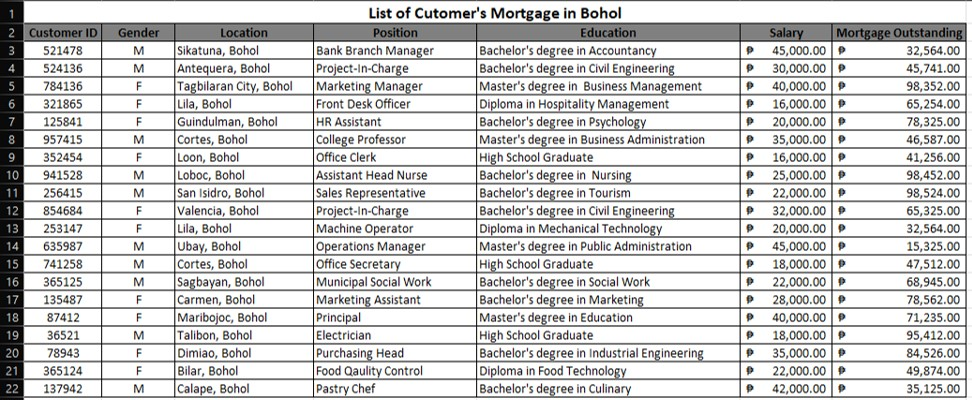Image resolution: width=972 pixels, height=400 pixels.
Task: Click the 'Assistant Head Nurse' cell
Action: [394, 175]
